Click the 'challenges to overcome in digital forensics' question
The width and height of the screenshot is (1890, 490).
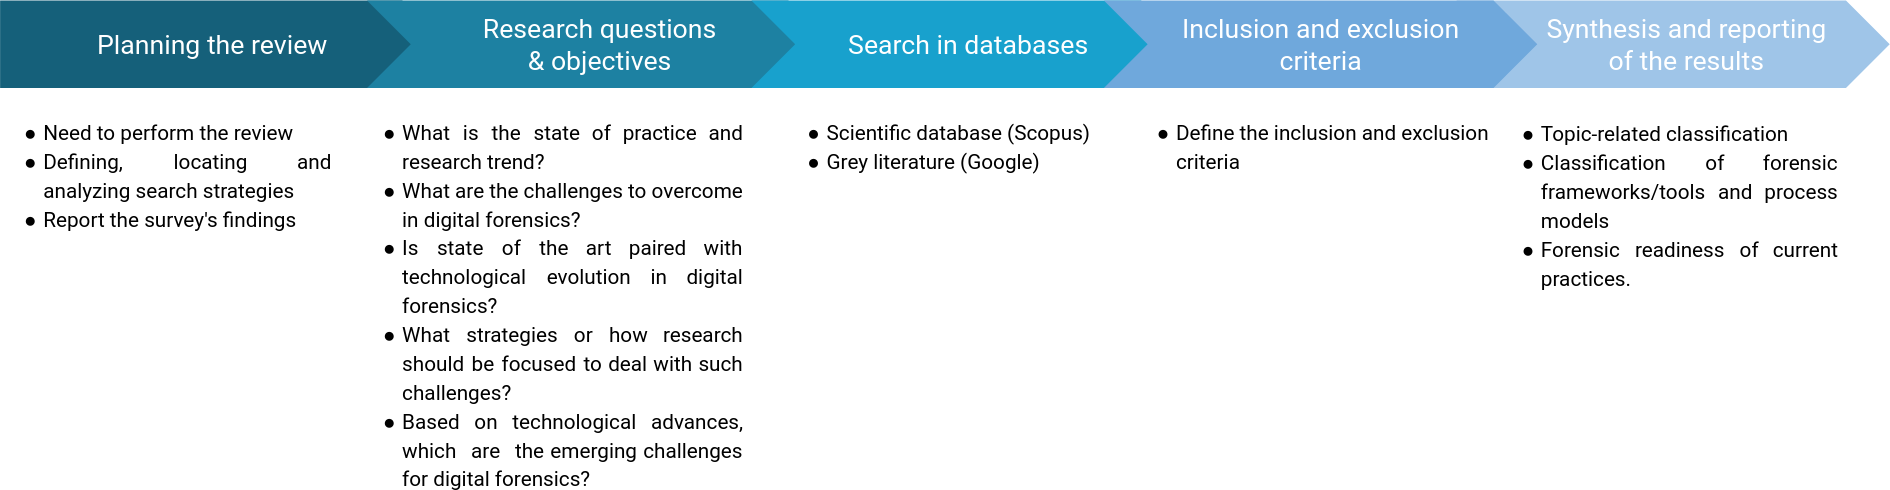571,205
